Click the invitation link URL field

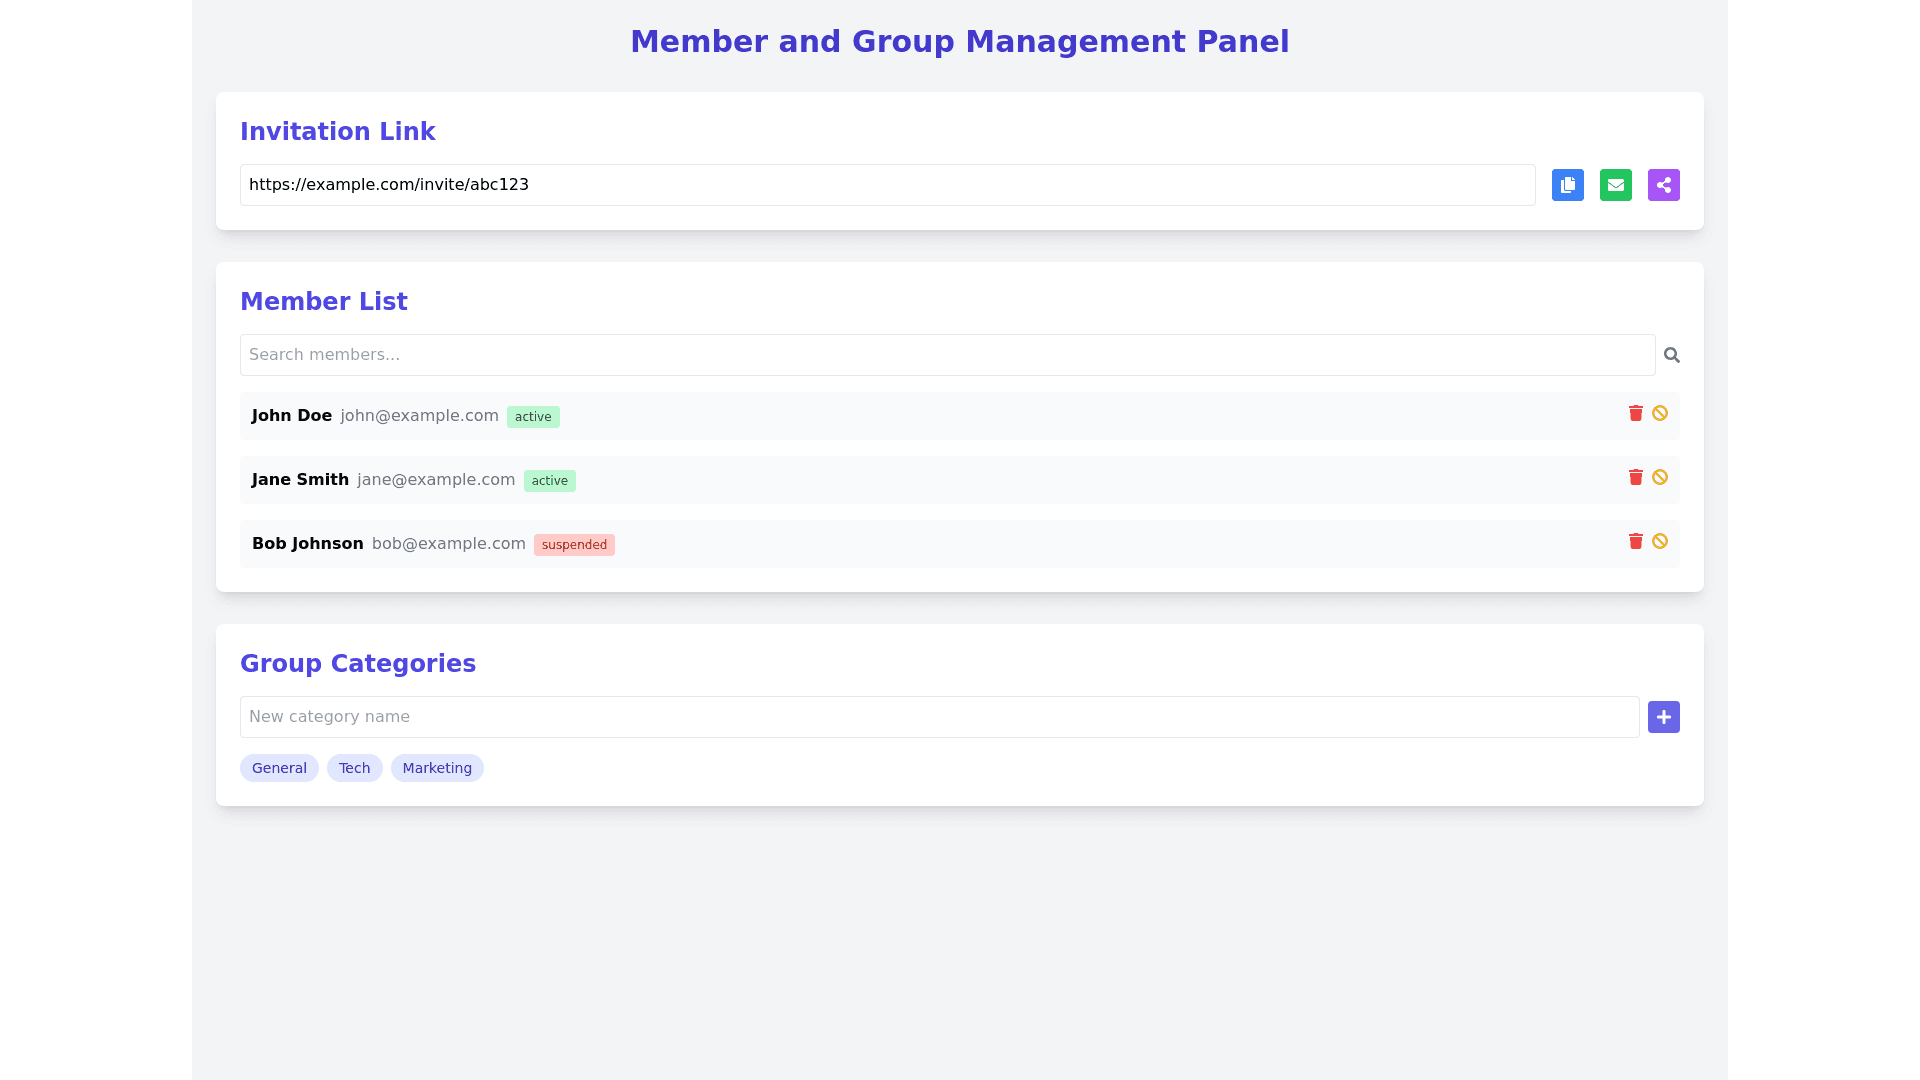886,185
